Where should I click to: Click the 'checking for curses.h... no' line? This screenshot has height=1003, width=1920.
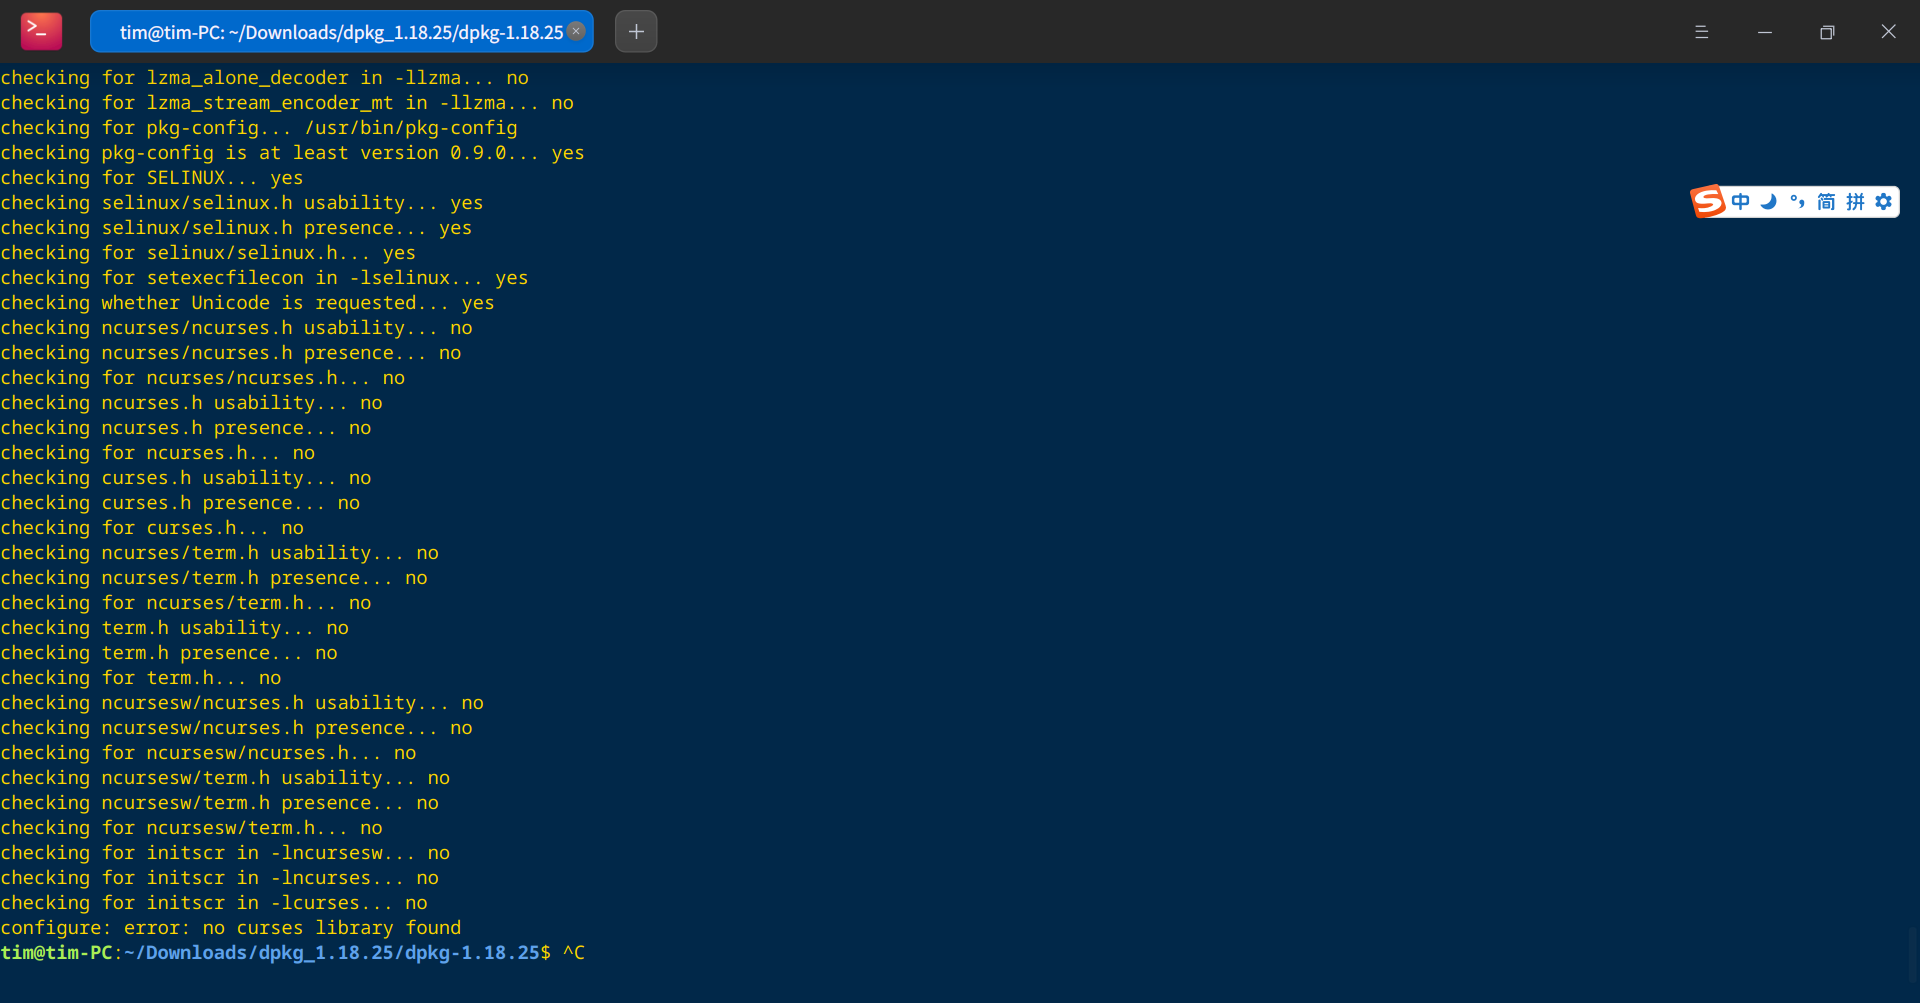pos(152,528)
